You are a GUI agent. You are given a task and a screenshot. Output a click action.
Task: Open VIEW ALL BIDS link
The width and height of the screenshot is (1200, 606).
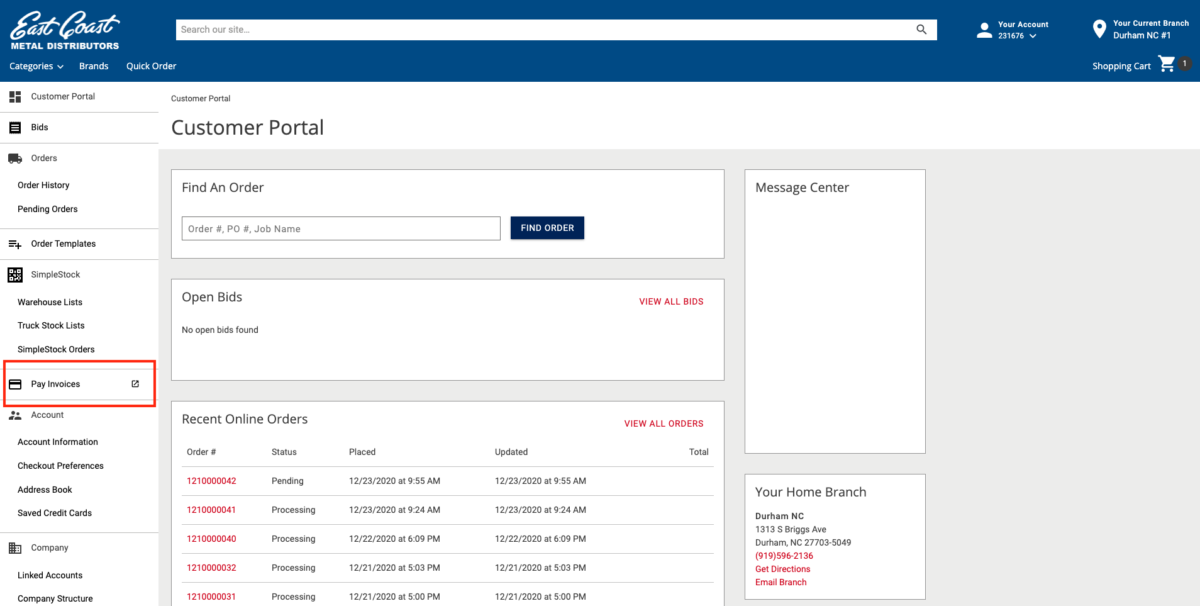click(671, 301)
